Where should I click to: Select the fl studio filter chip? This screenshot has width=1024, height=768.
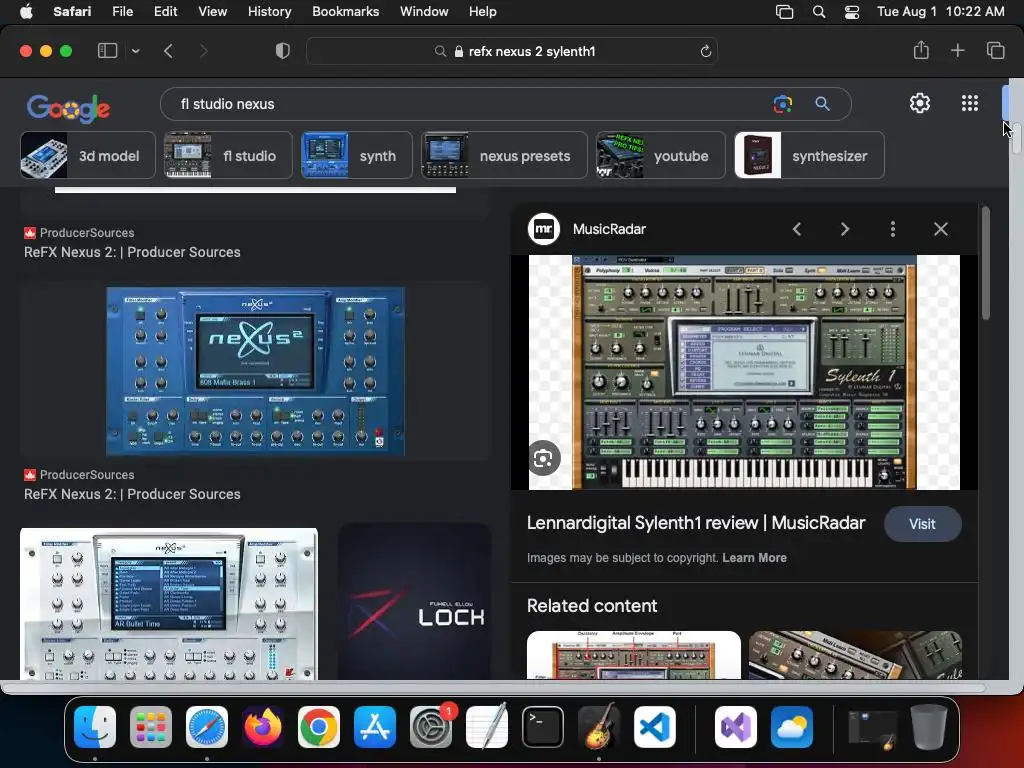pos(228,155)
